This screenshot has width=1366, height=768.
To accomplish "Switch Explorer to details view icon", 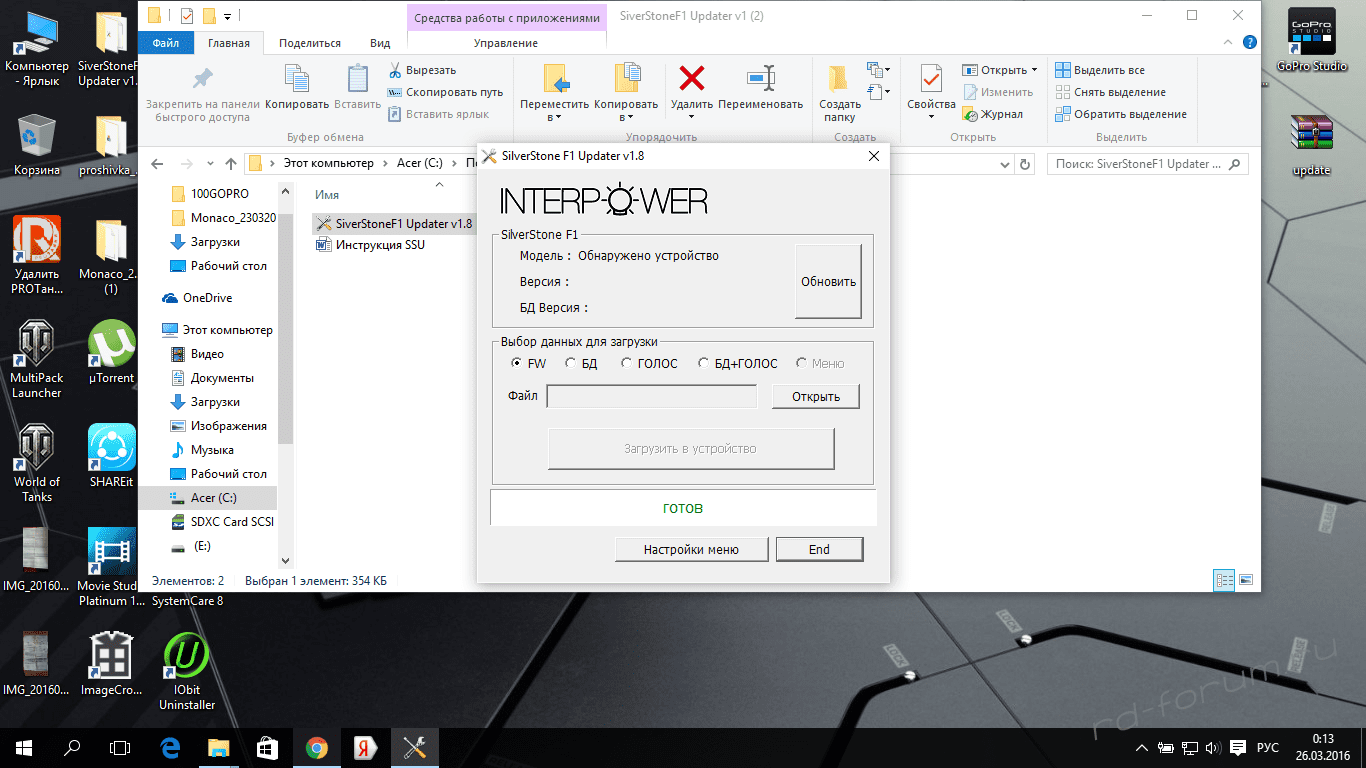I will coord(1224,579).
